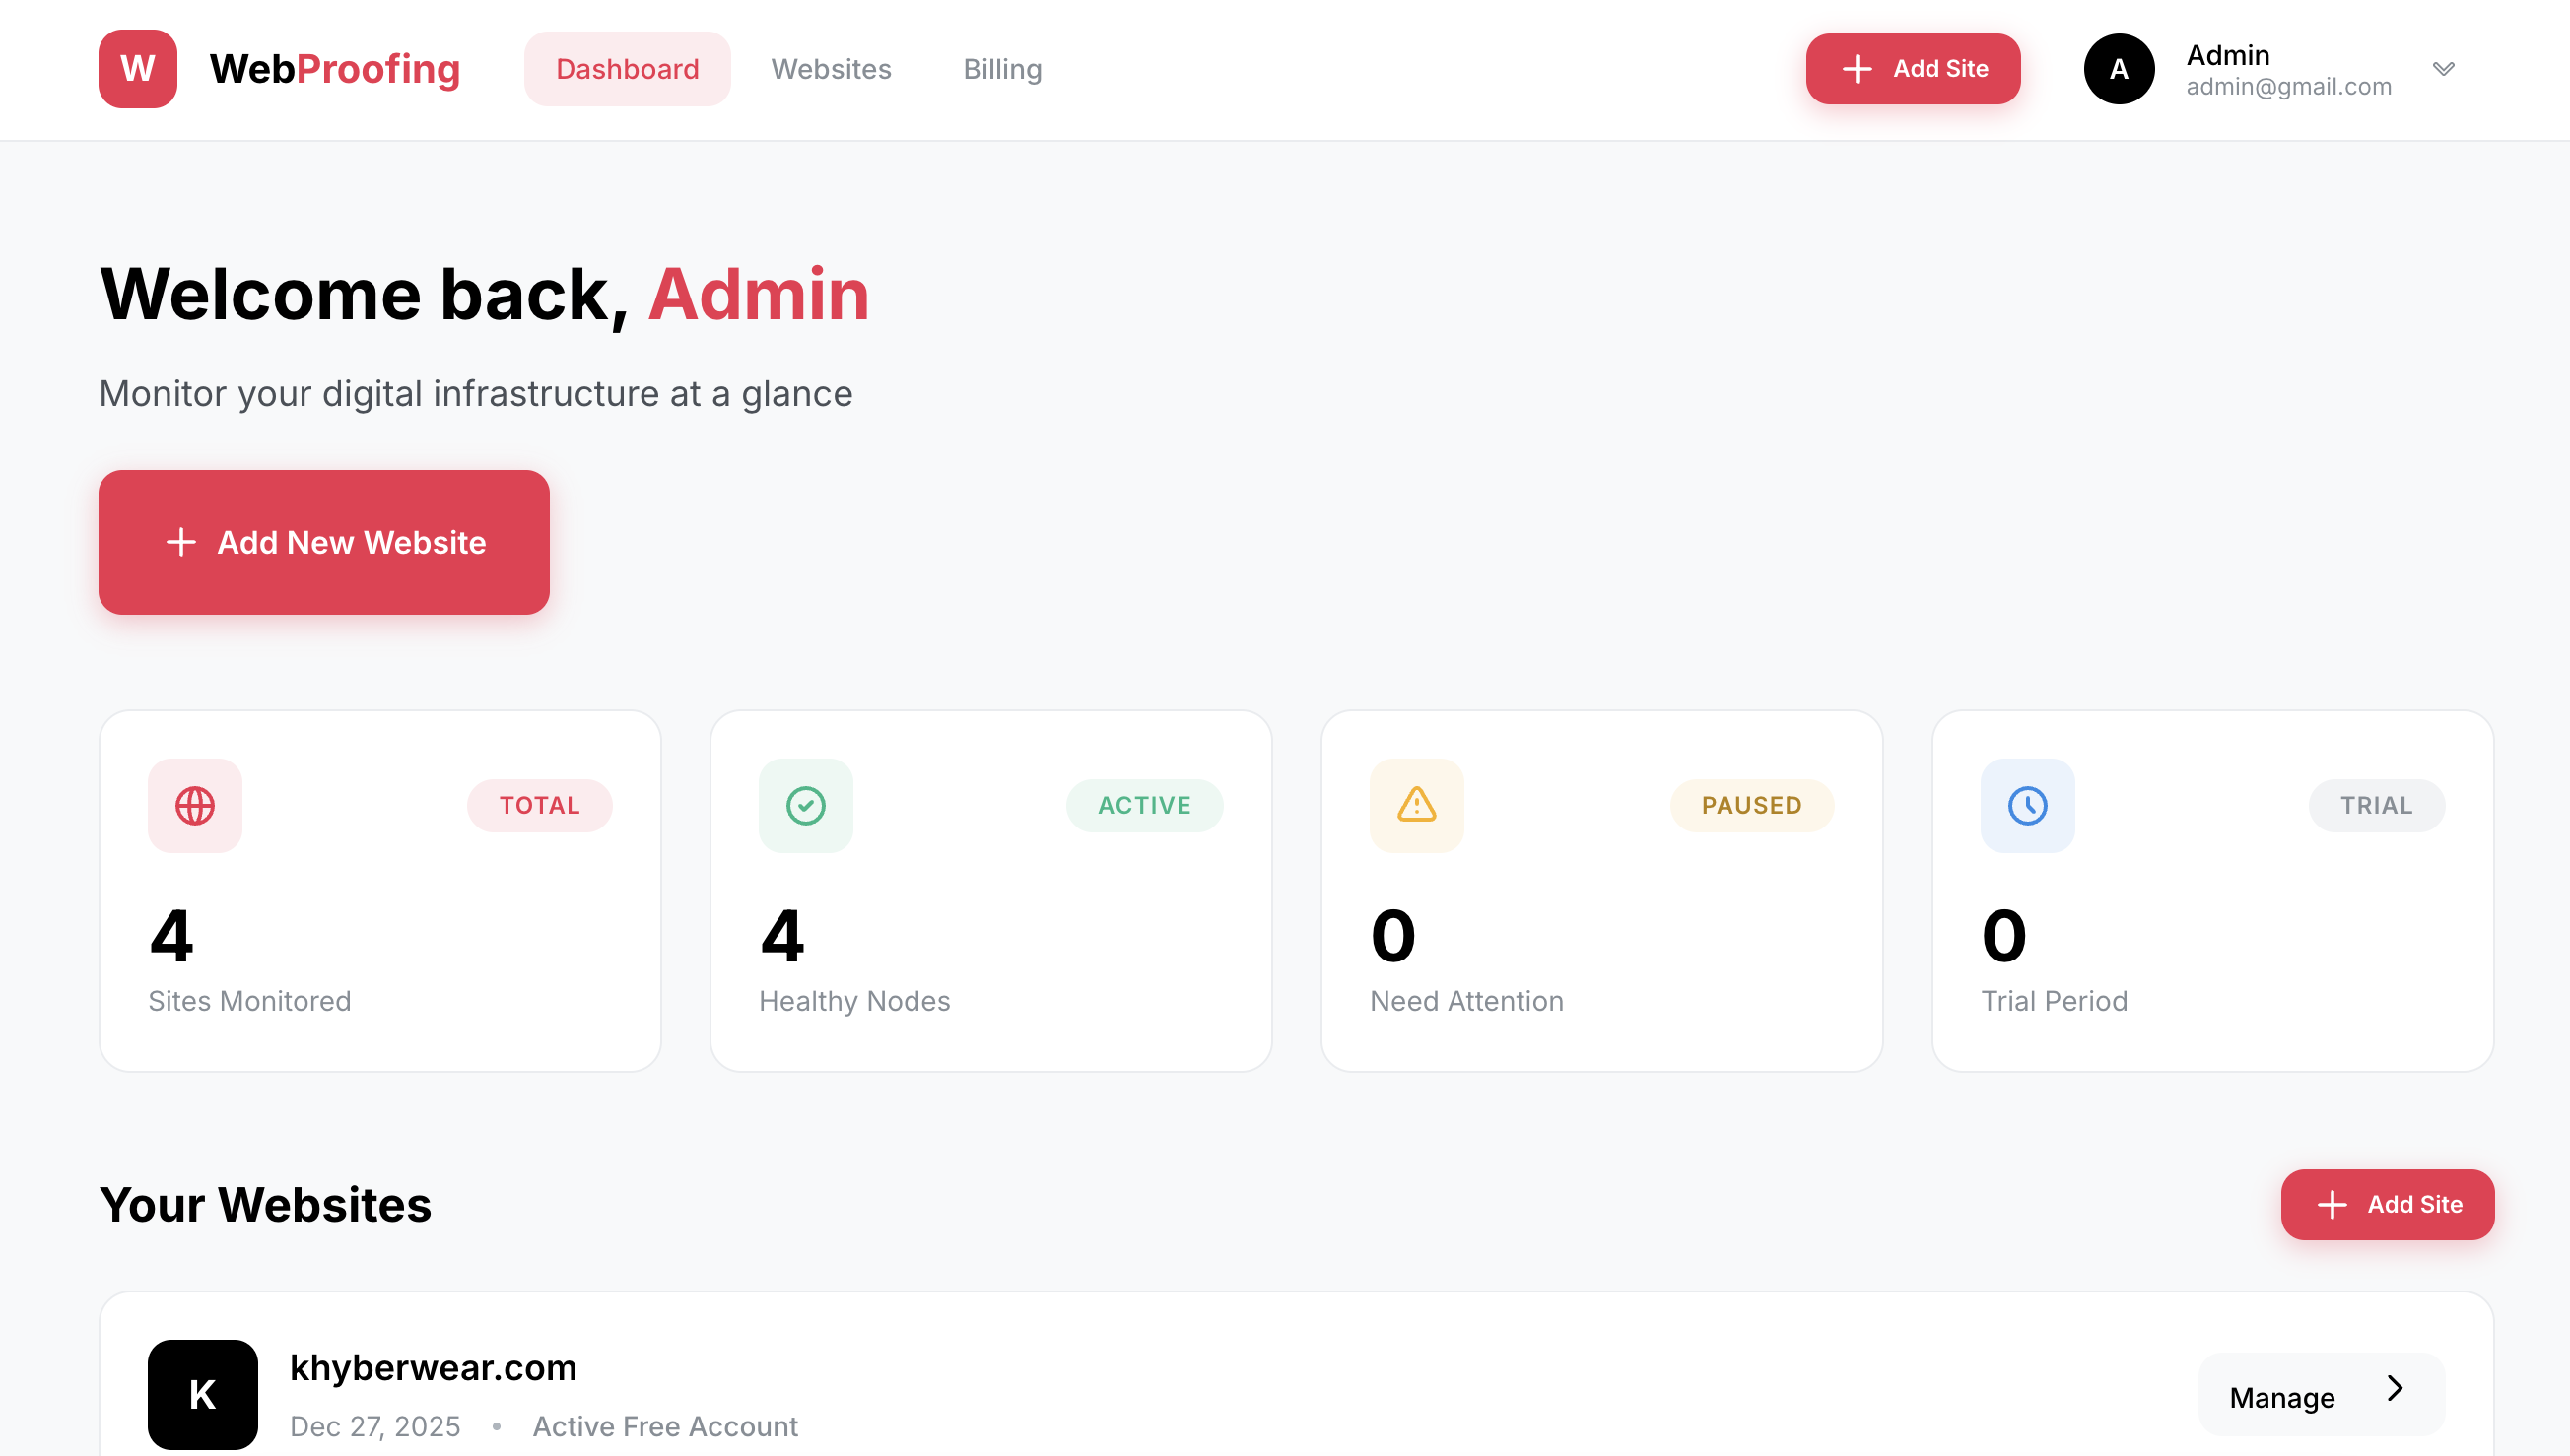Click the TRIAL badge on the last card
The width and height of the screenshot is (2570, 1456).
2377,805
